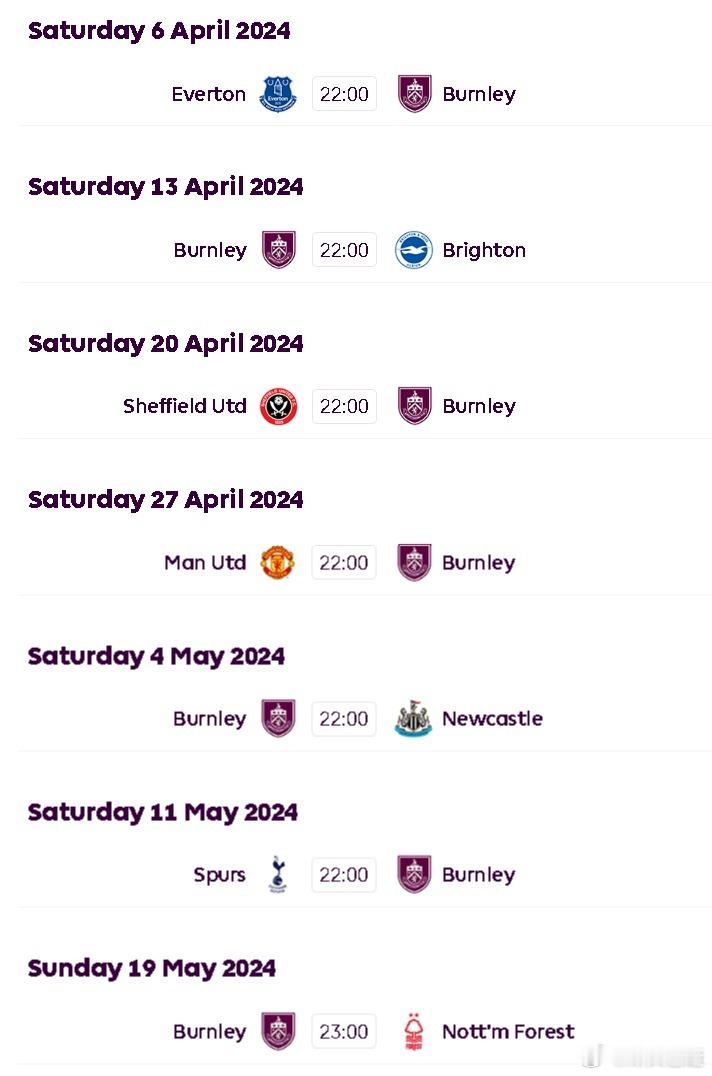Click the Spurs cockerel crest
This screenshot has height=1076, width=712.
click(x=278, y=874)
